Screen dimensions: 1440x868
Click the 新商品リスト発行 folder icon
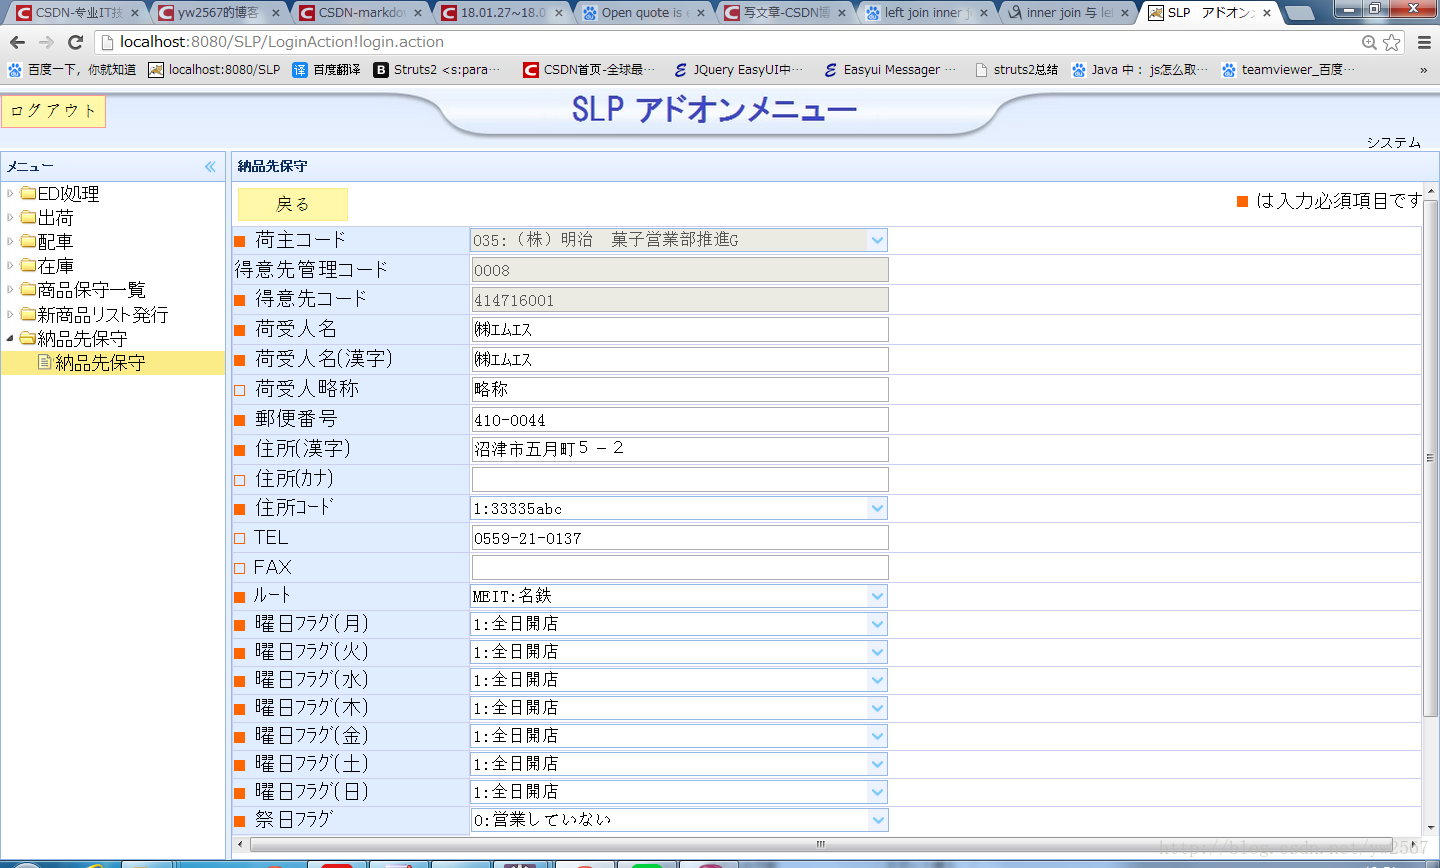28,314
